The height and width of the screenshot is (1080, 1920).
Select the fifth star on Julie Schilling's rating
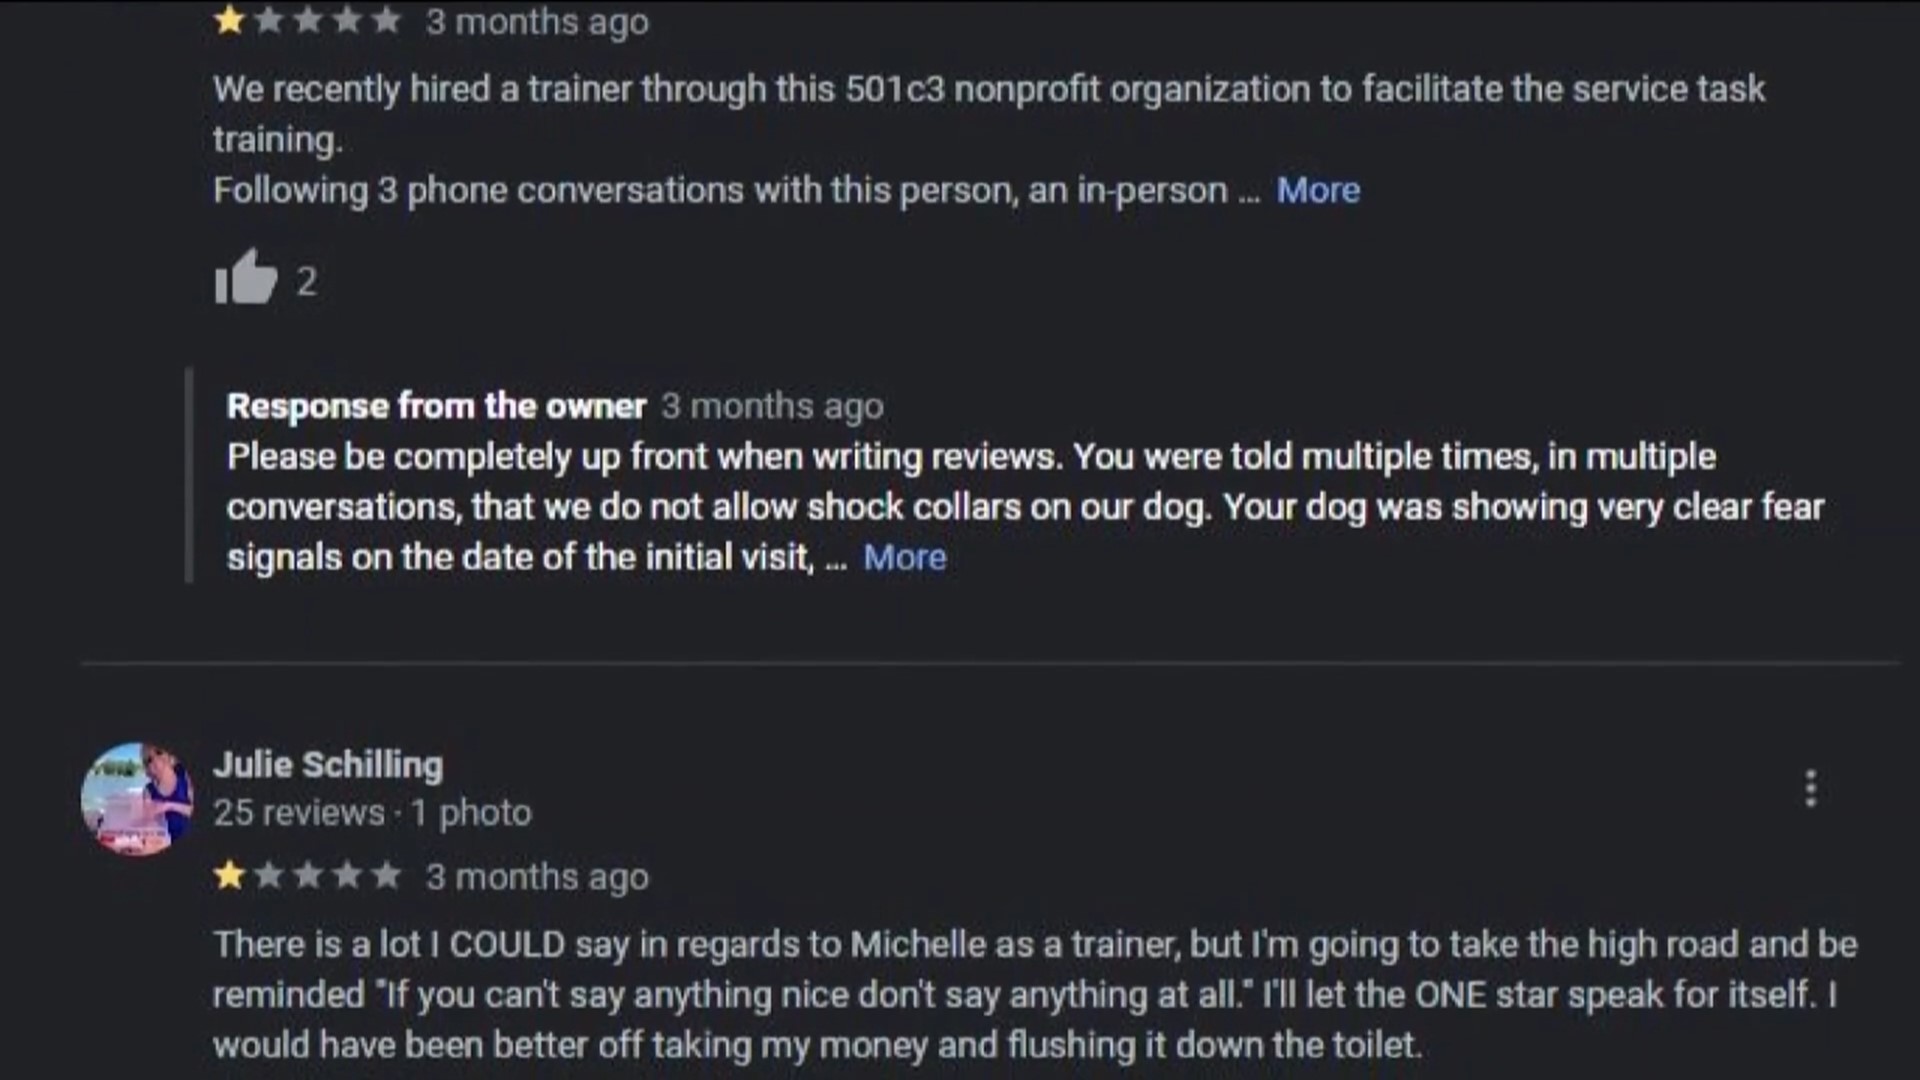[x=388, y=876]
